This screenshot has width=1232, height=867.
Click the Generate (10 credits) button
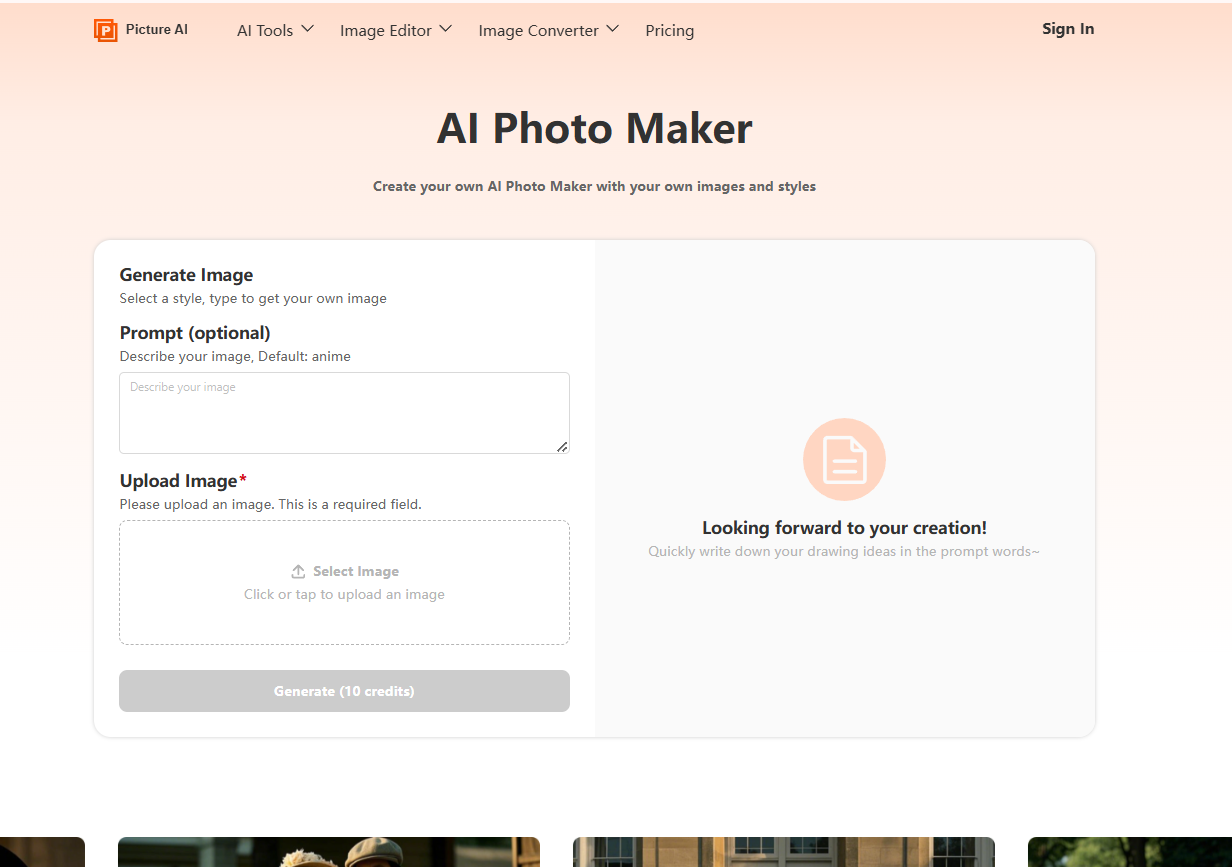click(x=344, y=691)
